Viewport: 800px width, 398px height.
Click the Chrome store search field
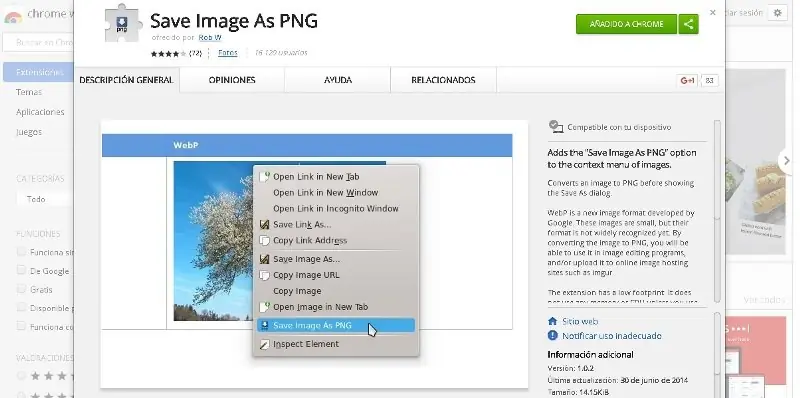[39, 43]
